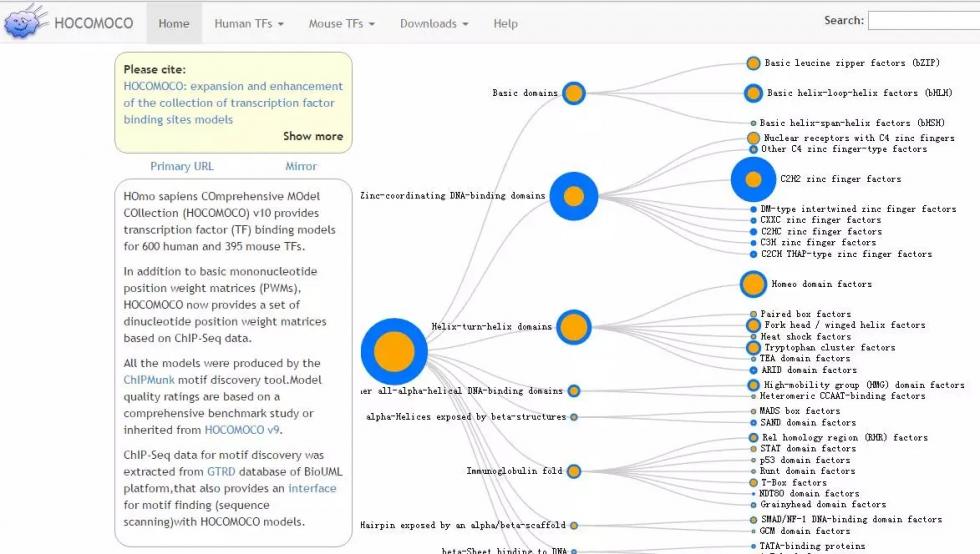This screenshot has width=980, height=554.
Task: Open the Help menu item
Action: tap(505, 23)
